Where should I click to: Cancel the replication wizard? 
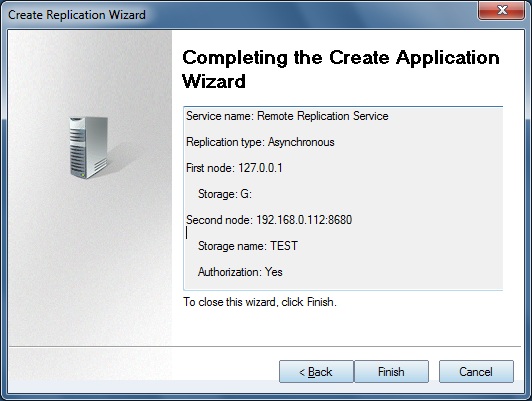pyautogui.click(x=476, y=371)
